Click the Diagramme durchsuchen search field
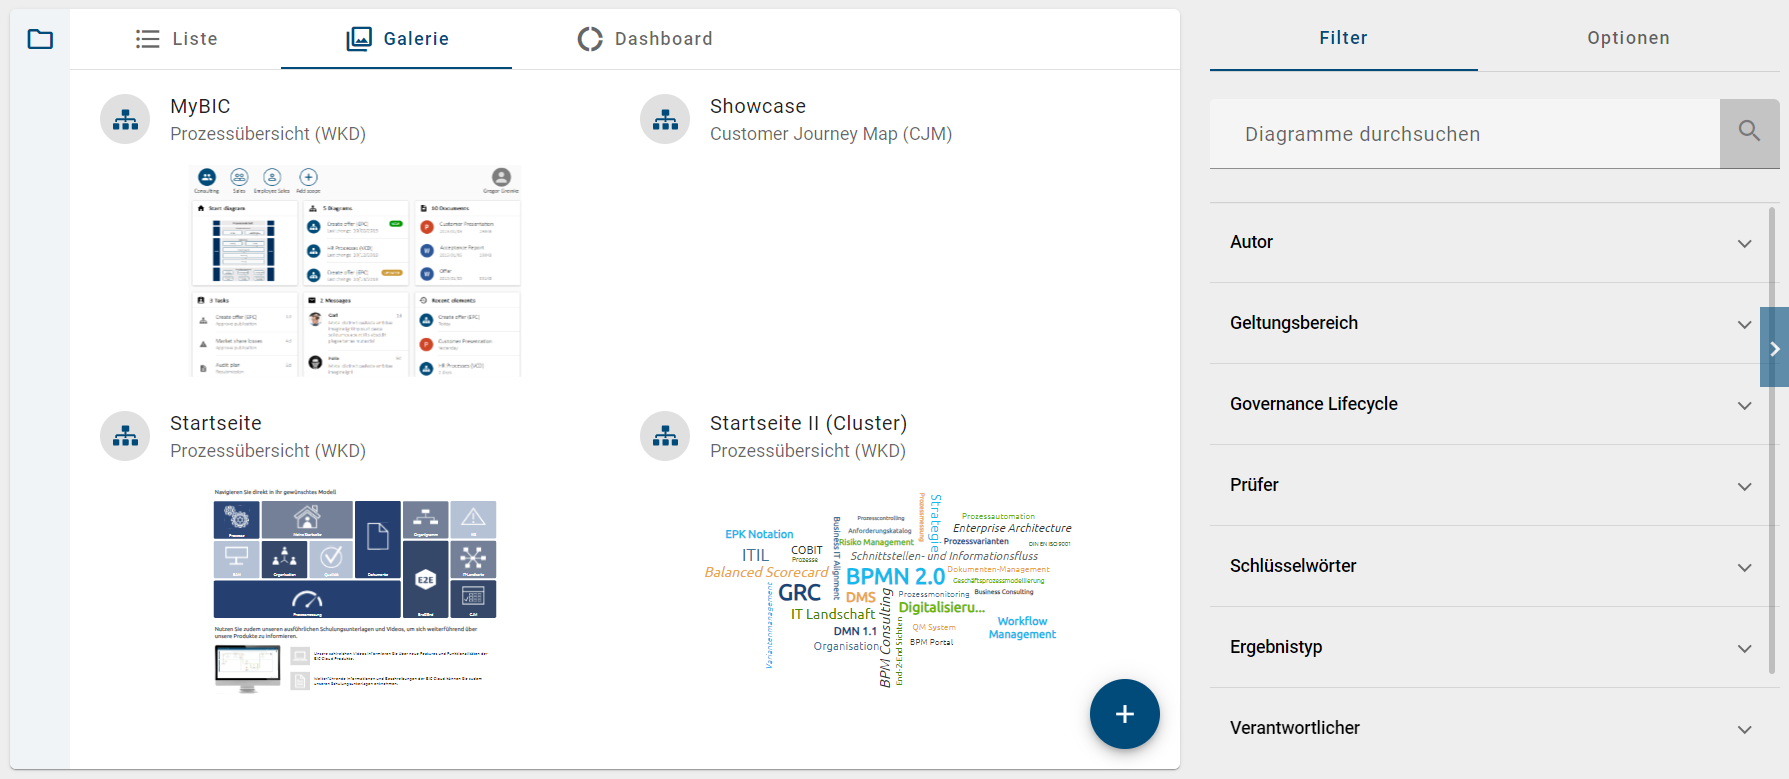The image size is (1789, 779). click(x=1464, y=134)
